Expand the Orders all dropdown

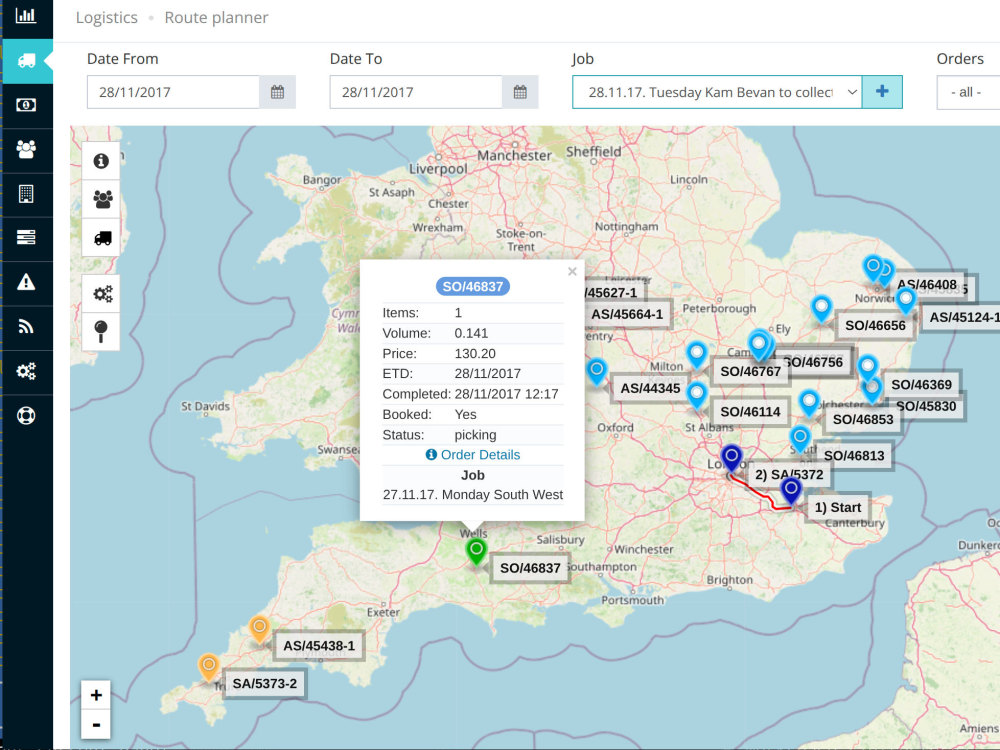(x=968, y=92)
